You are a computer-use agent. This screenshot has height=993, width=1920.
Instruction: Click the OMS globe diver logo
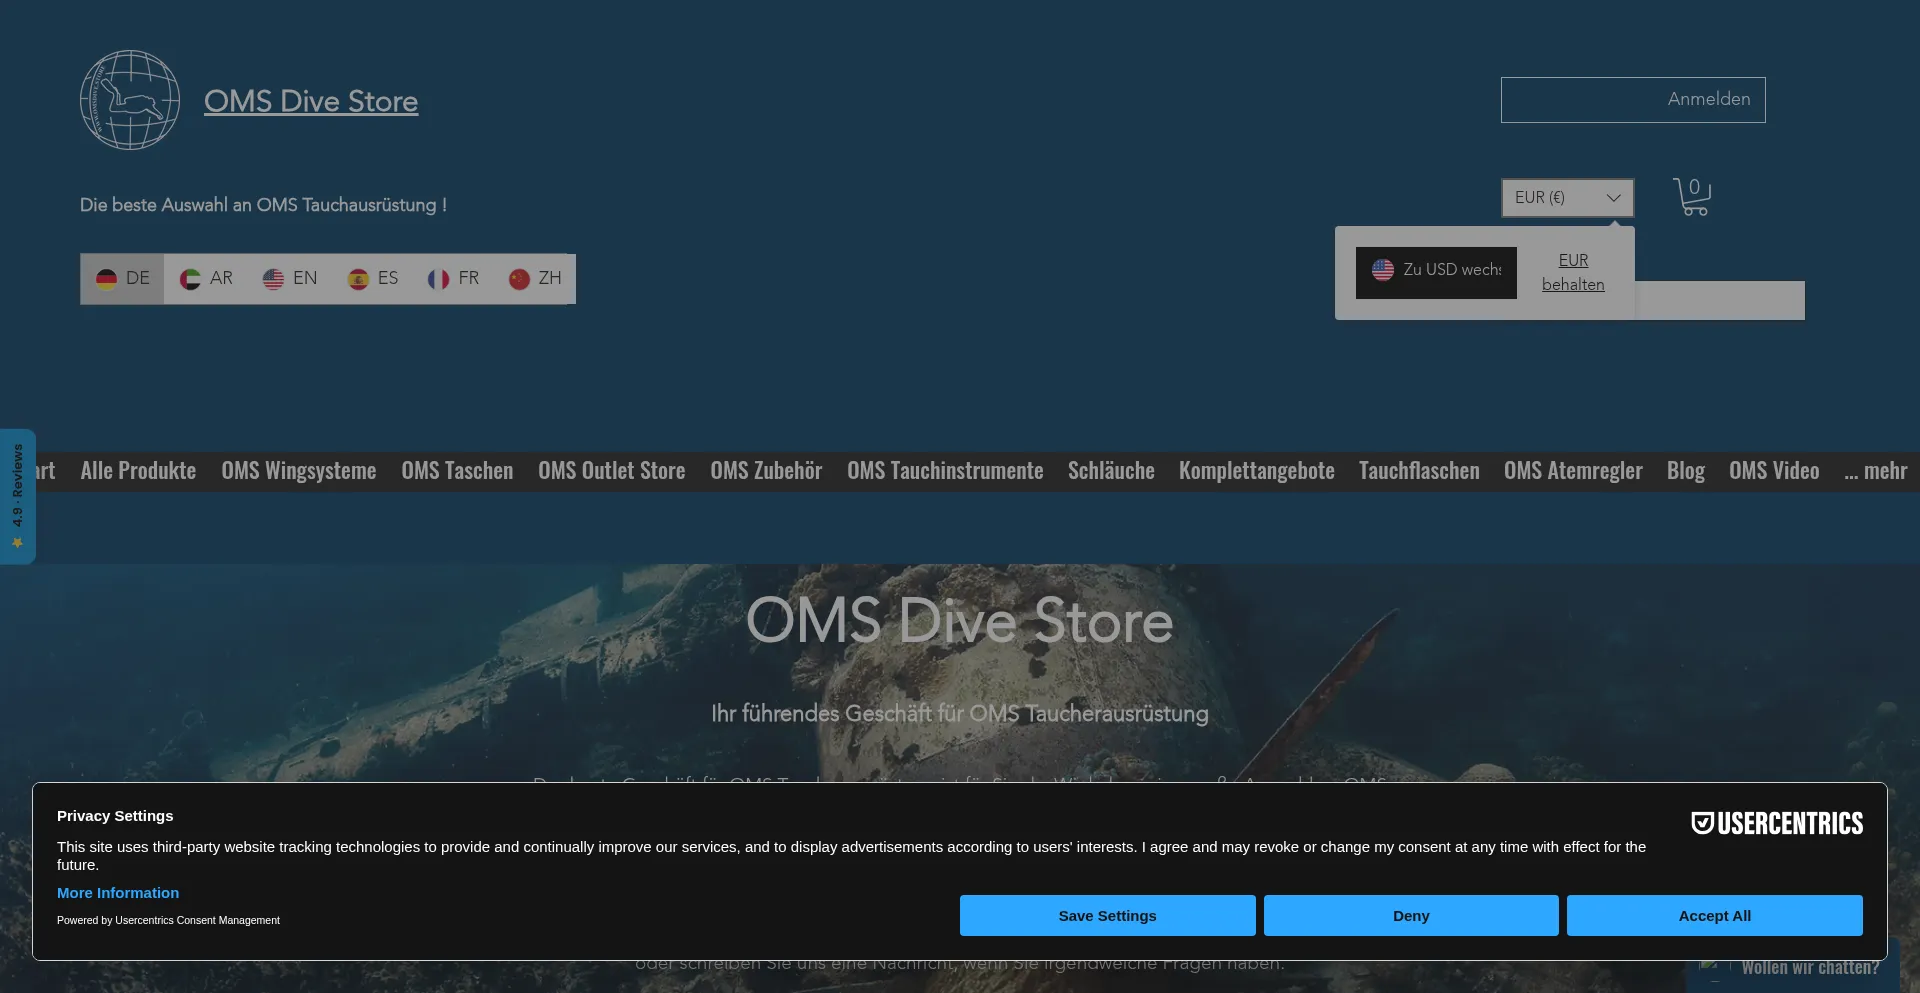pos(130,100)
